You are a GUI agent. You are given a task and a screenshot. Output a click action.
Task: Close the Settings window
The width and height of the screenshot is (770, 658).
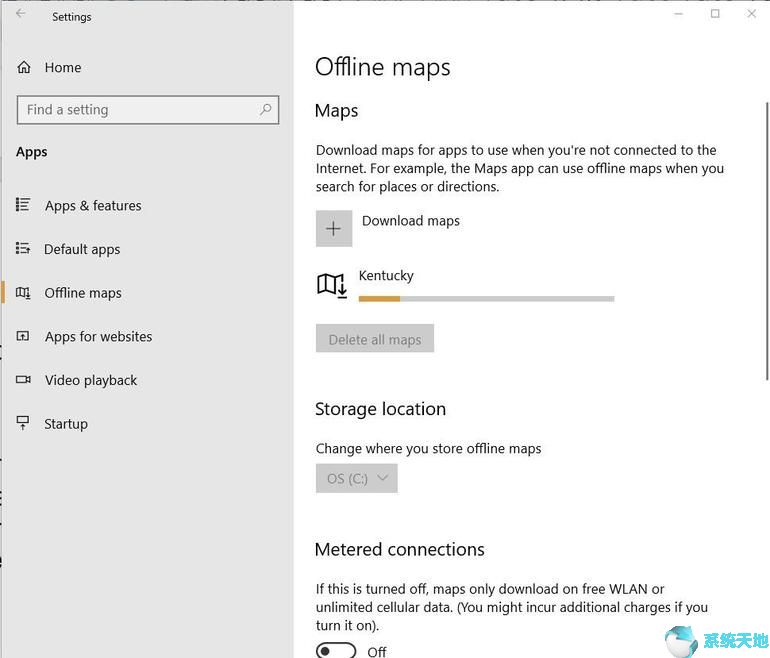(751, 14)
